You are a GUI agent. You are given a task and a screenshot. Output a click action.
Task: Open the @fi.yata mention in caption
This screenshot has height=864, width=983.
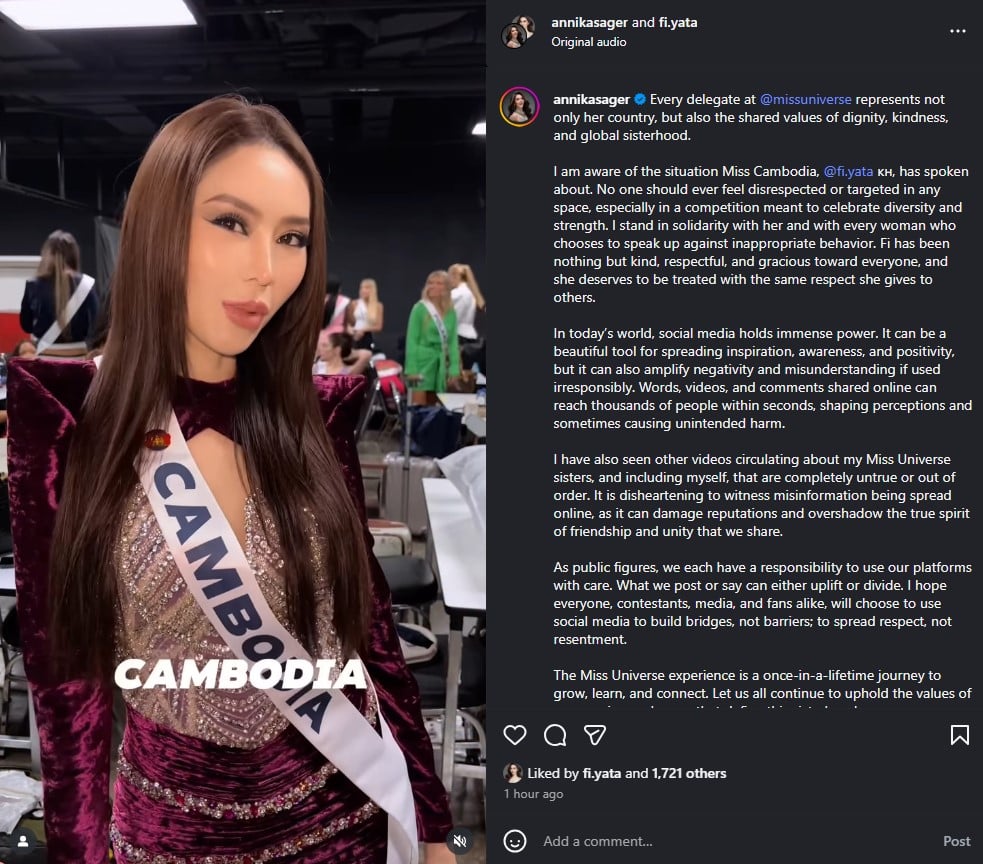pyautogui.click(x=848, y=171)
